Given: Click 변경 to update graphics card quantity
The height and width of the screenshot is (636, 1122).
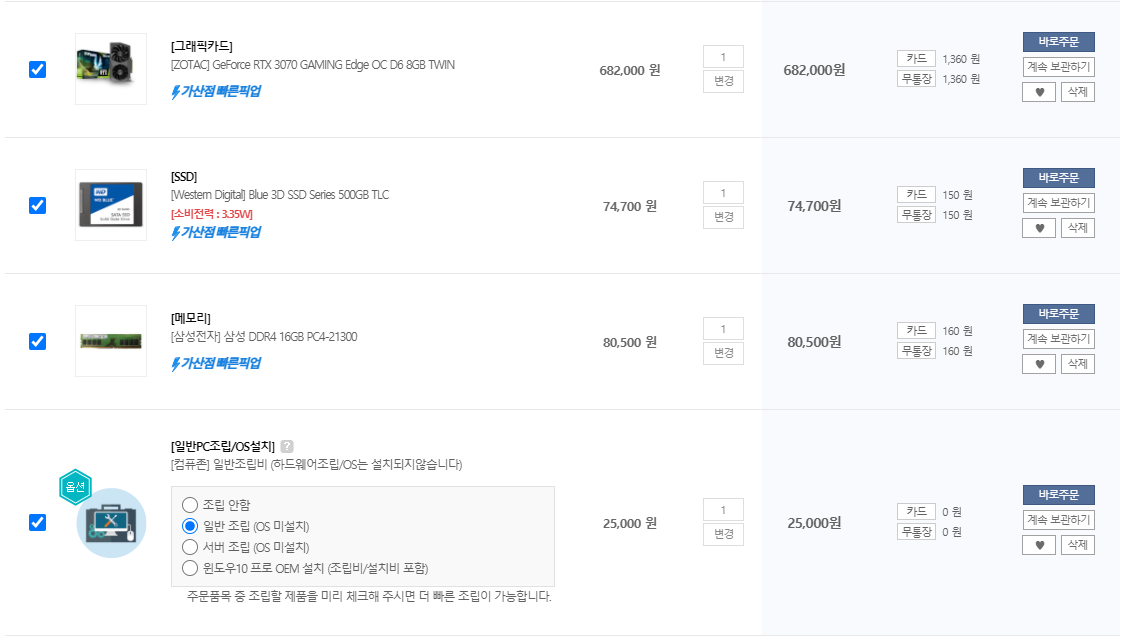Looking at the screenshot, I should click(x=723, y=81).
